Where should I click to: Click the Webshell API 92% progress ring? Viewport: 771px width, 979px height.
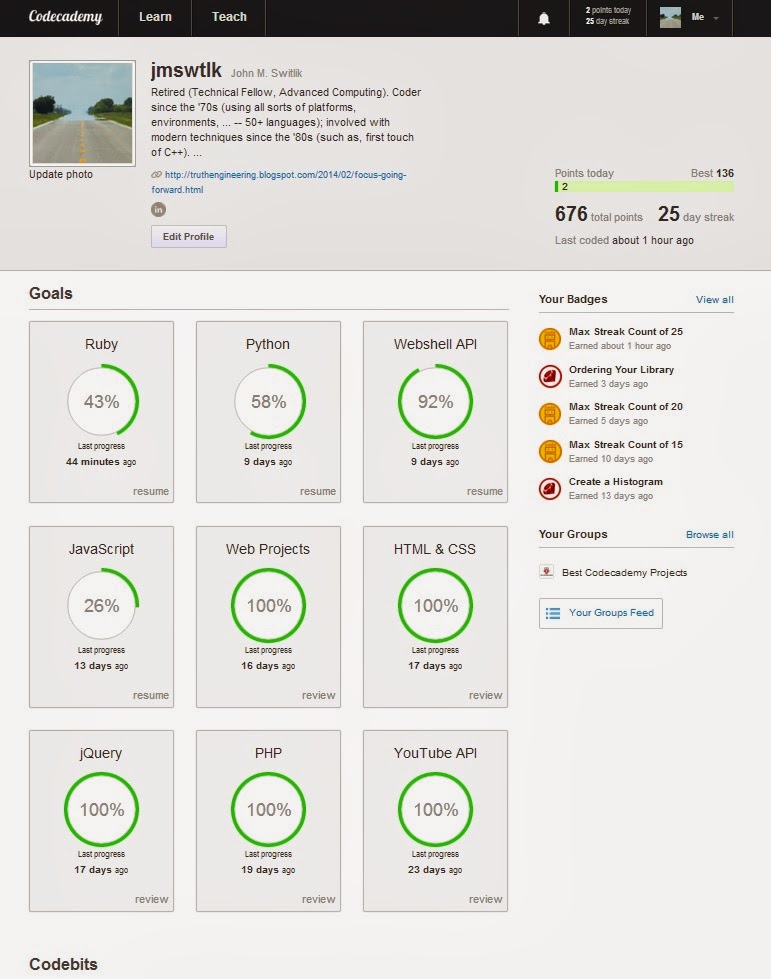(x=435, y=401)
